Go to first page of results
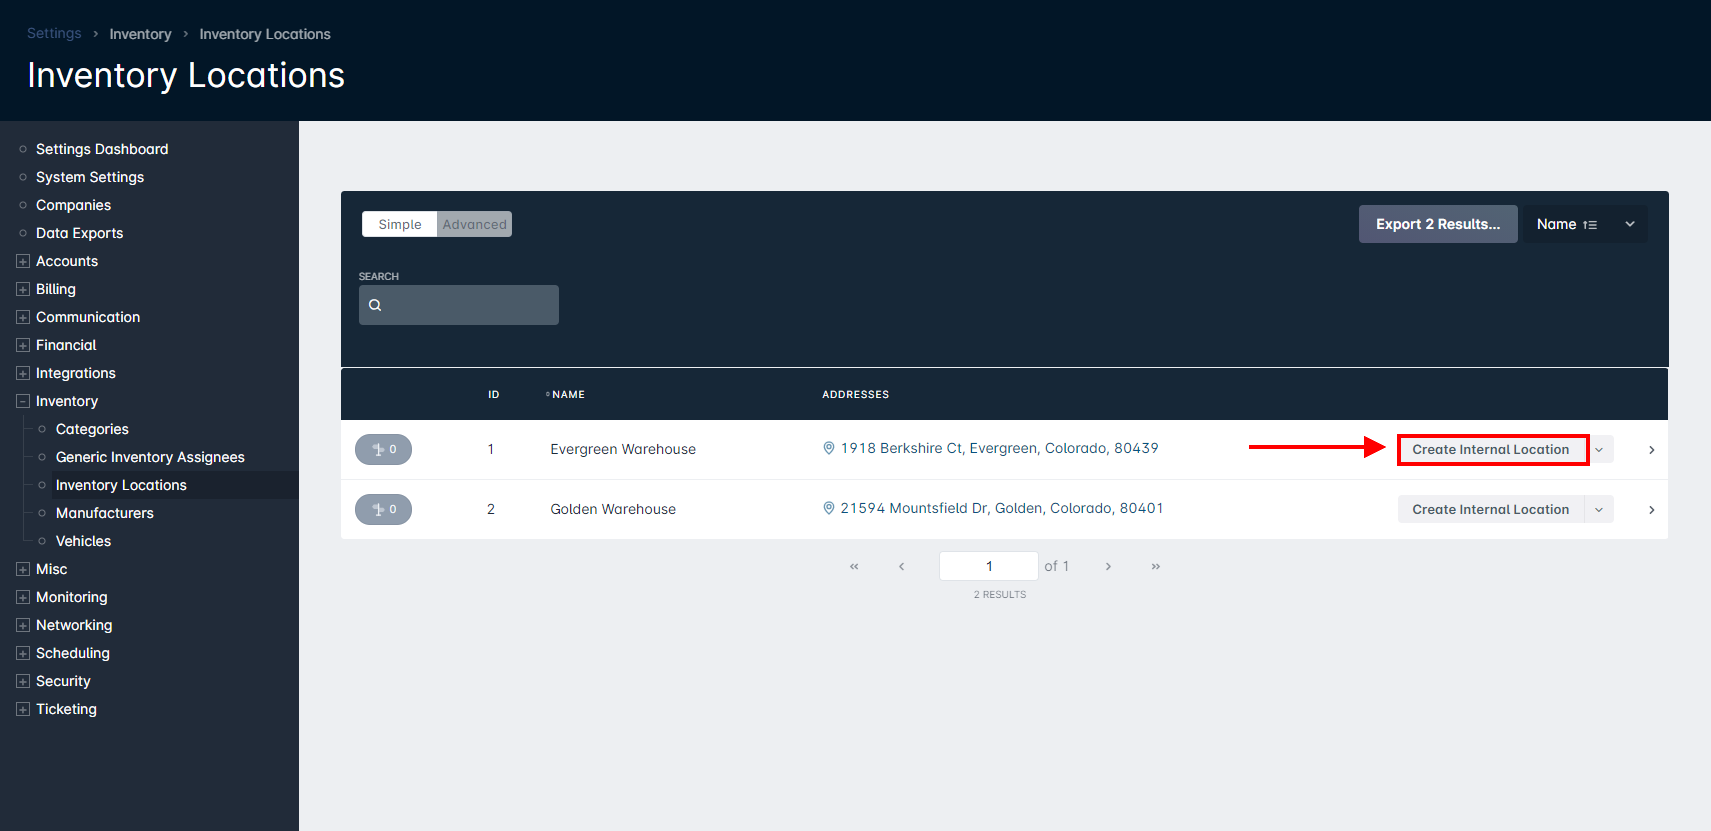This screenshot has height=831, width=1711. (854, 566)
